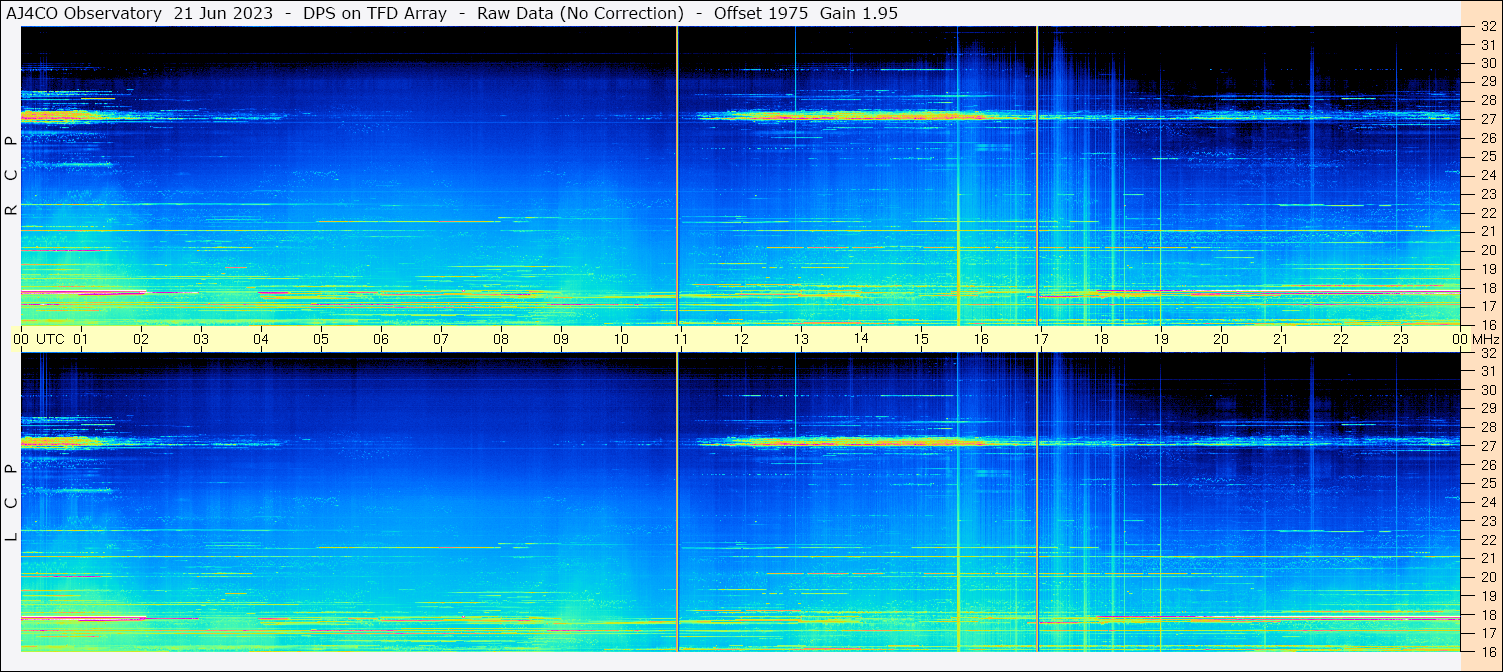Click the 21 MHz label in lower panel
The height and width of the screenshot is (672, 1503).
(1487, 558)
